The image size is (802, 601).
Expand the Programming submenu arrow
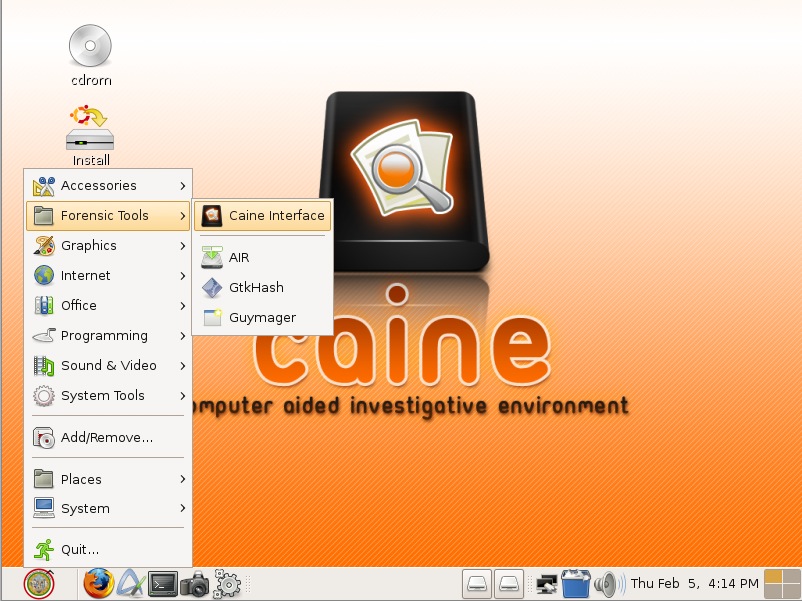pyautogui.click(x=183, y=336)
